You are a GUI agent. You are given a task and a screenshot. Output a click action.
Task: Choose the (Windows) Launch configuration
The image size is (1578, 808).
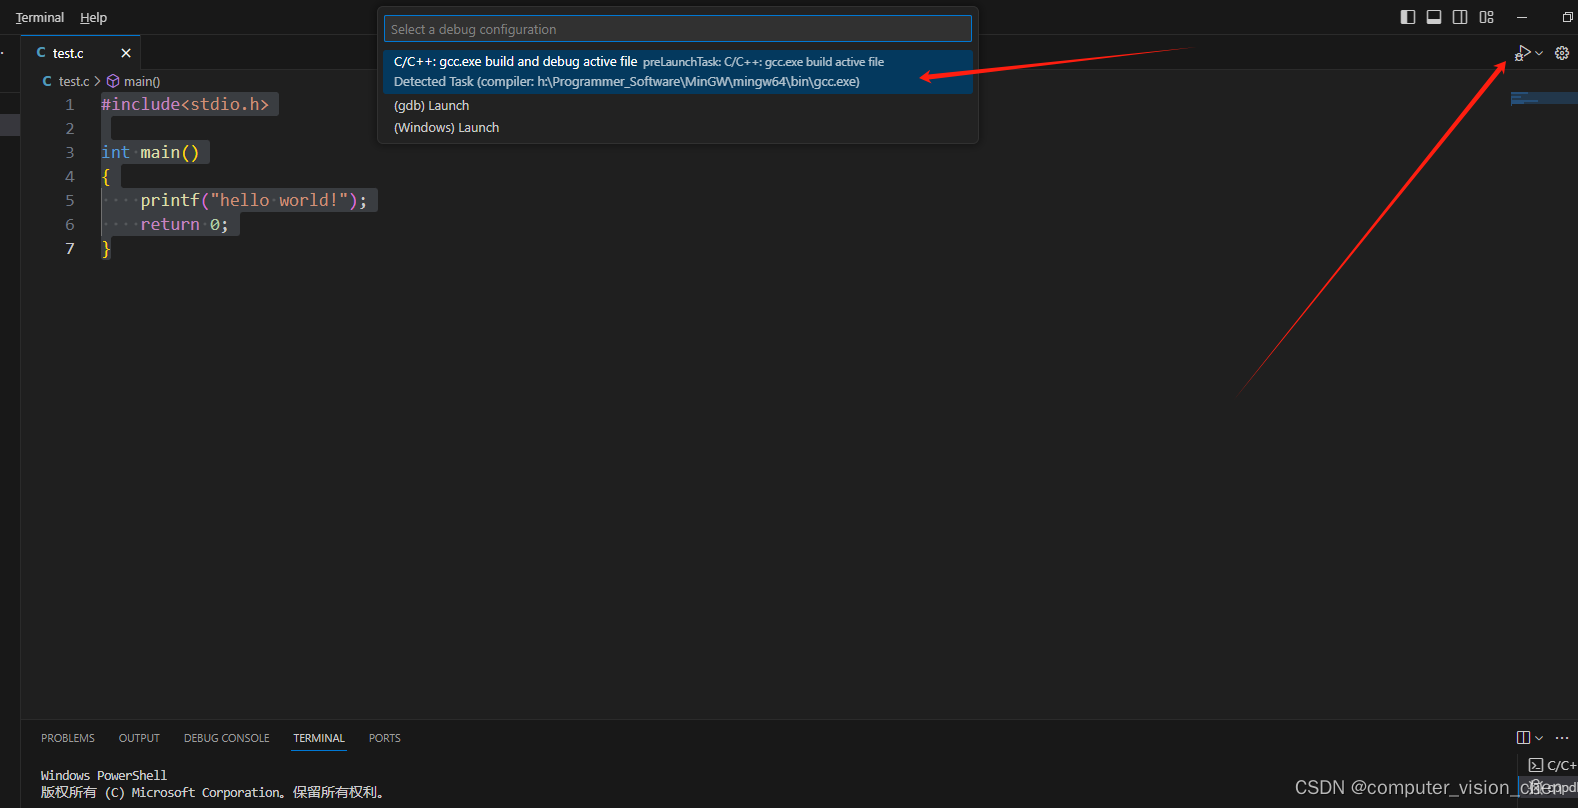coord(677,127)
